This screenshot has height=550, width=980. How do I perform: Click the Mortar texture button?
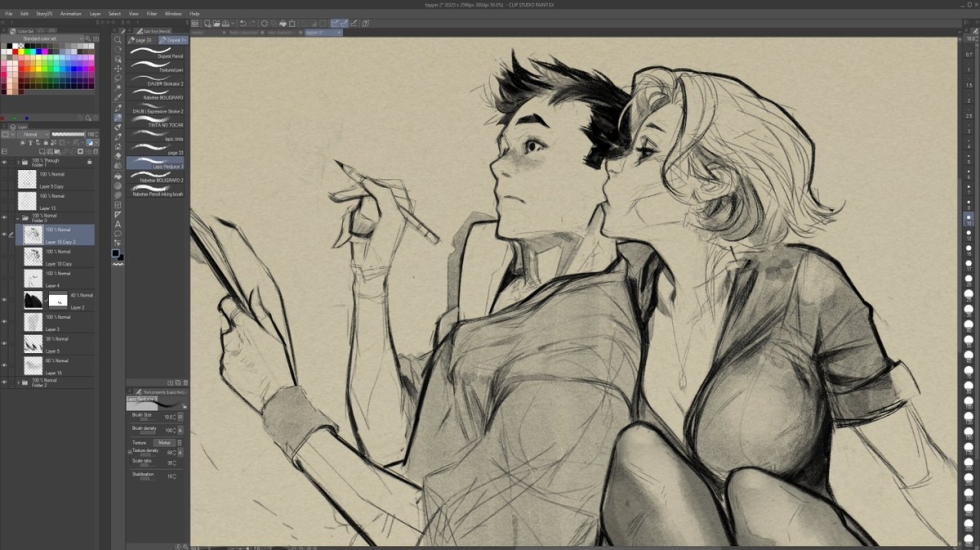tap(164, 443)
